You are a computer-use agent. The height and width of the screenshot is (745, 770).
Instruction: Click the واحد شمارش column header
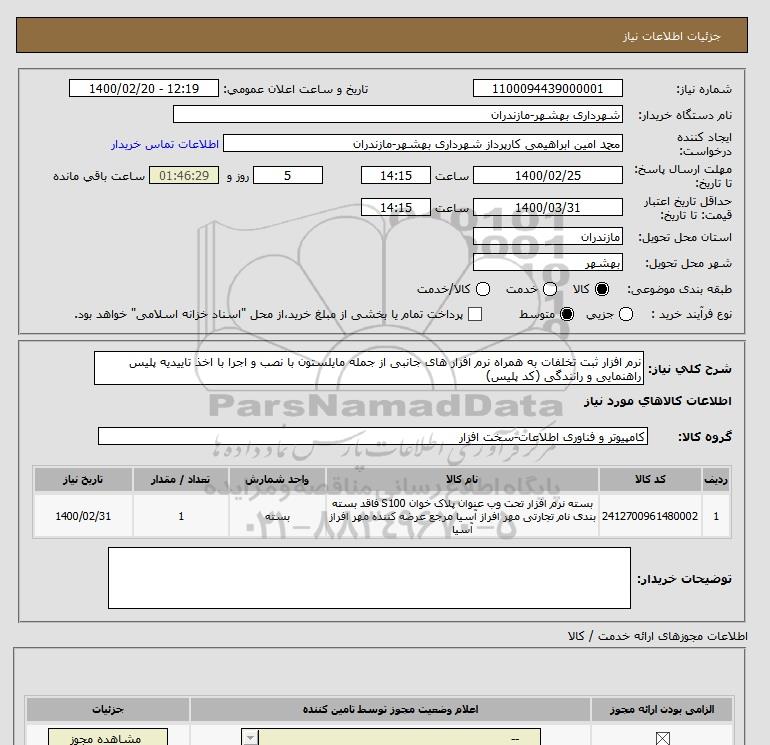pyautogui.click(x=277, y=479)
